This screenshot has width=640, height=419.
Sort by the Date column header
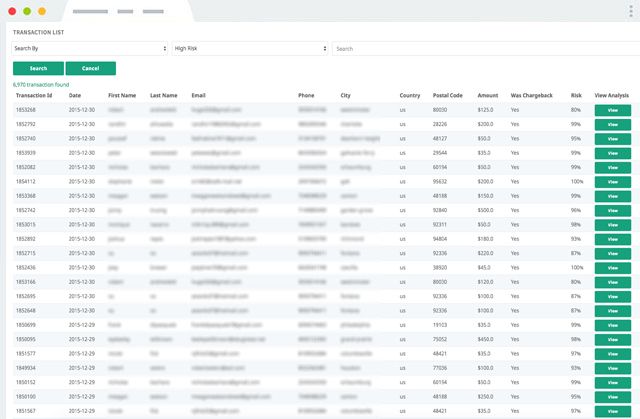[75, 95]
